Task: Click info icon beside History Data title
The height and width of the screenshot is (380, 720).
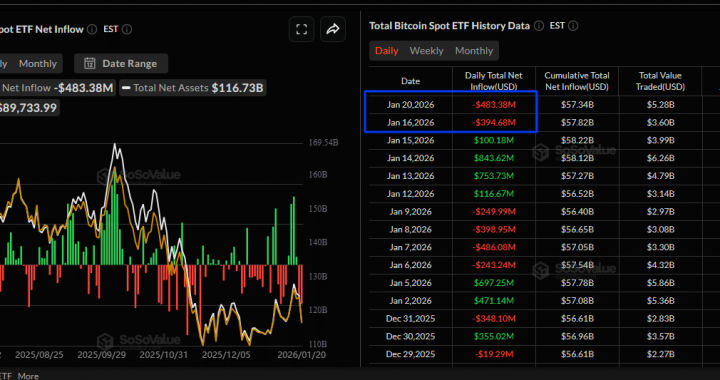Action: (539, 26)
